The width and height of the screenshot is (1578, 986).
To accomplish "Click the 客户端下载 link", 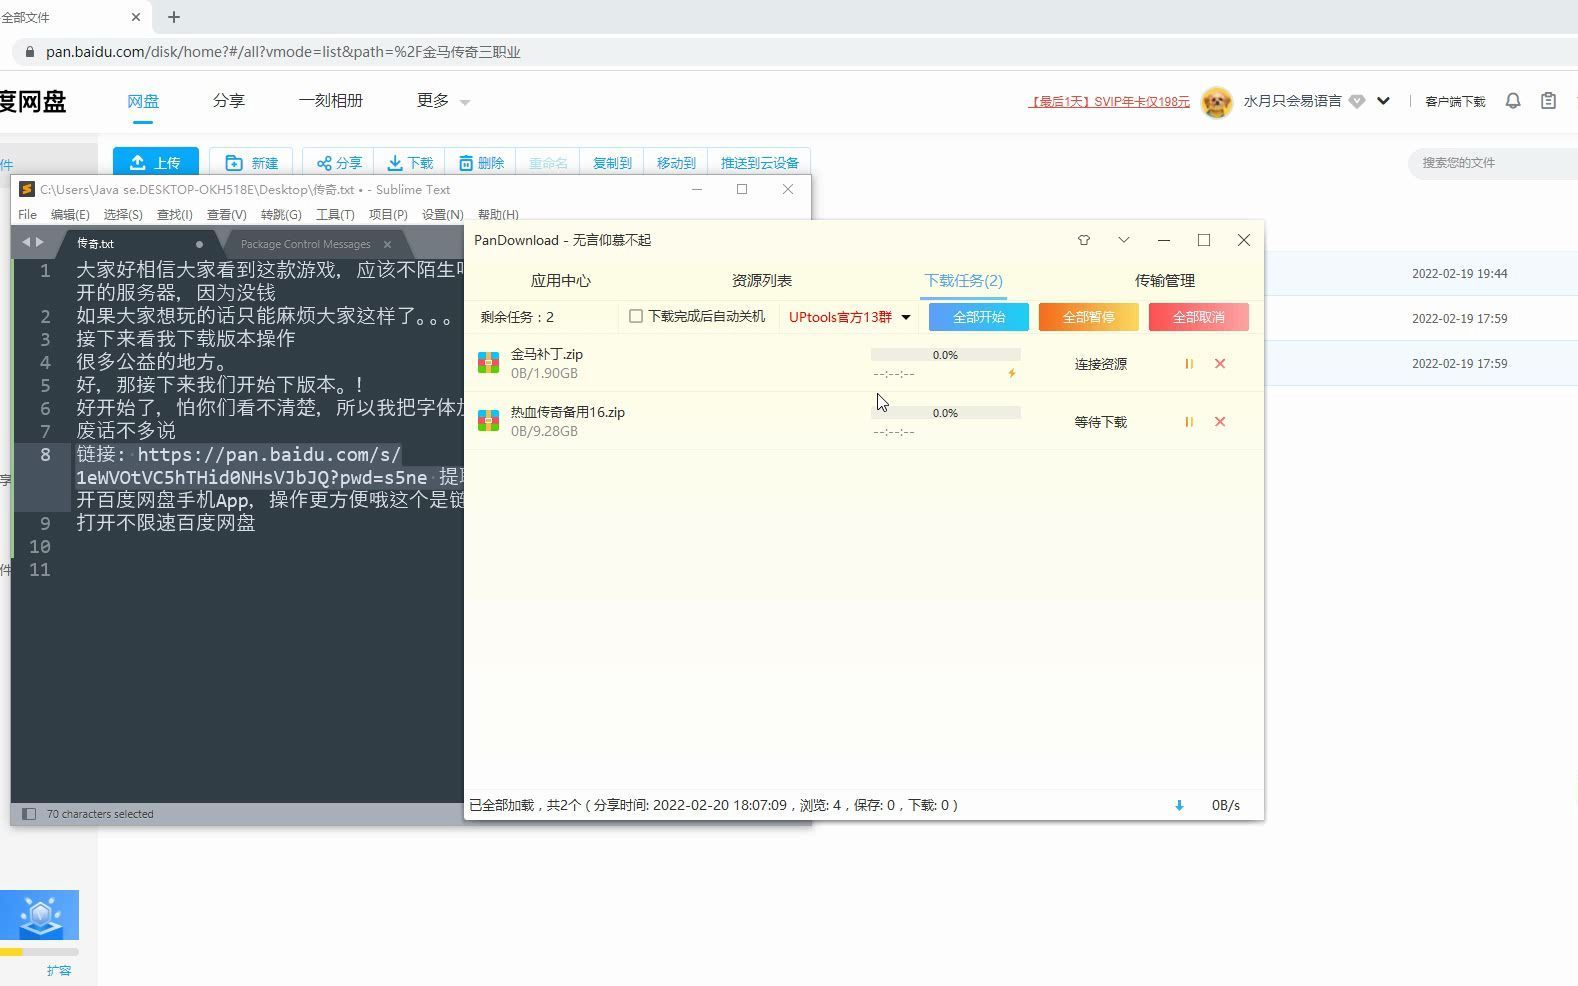I will pyautogui.click(x=1455, y=102).
